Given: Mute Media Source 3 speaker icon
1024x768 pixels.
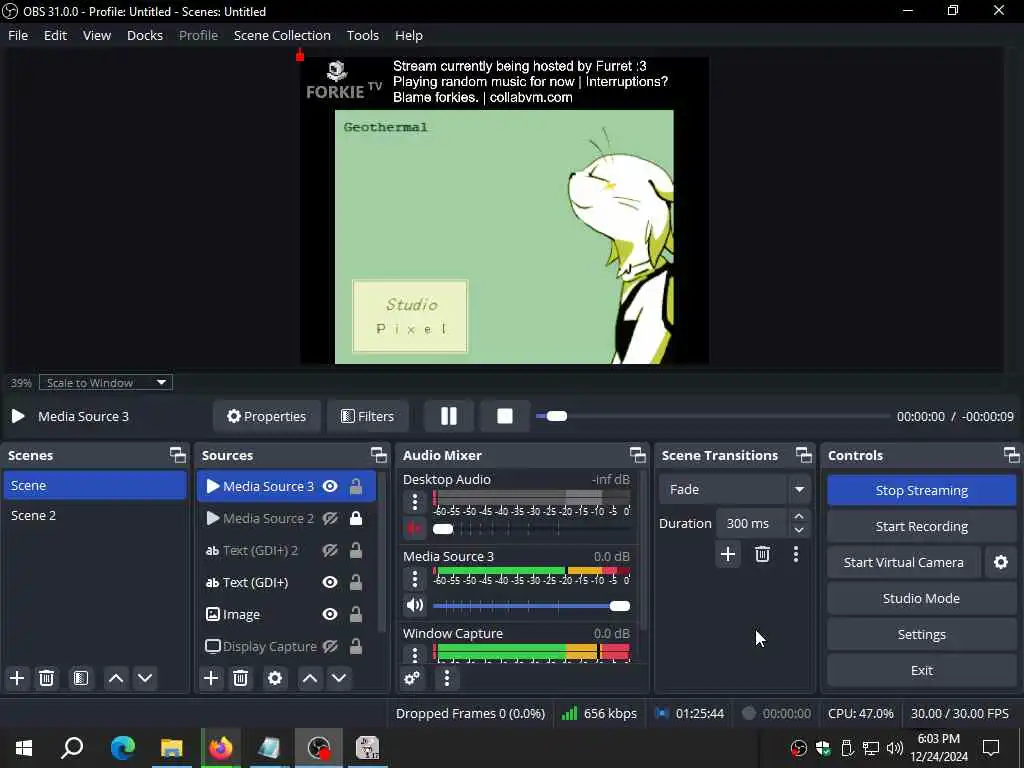Looking at the screenshot, I should tap(415, 605).
